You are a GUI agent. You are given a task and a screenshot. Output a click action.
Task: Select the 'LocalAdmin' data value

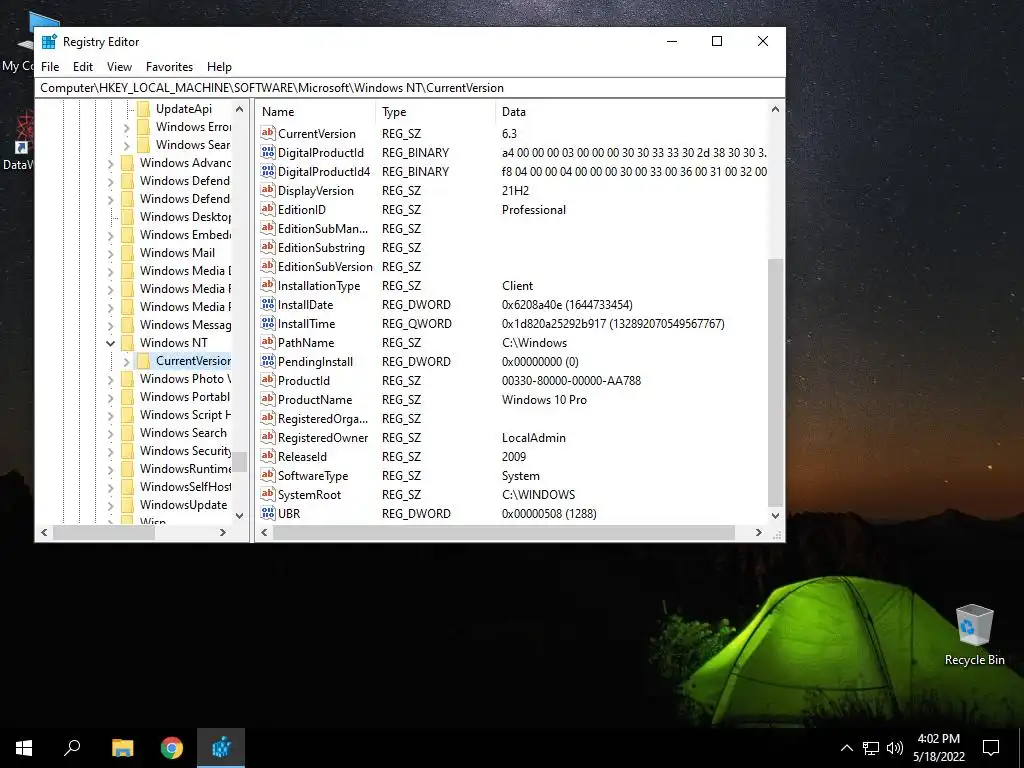click(x=534, y=438)
